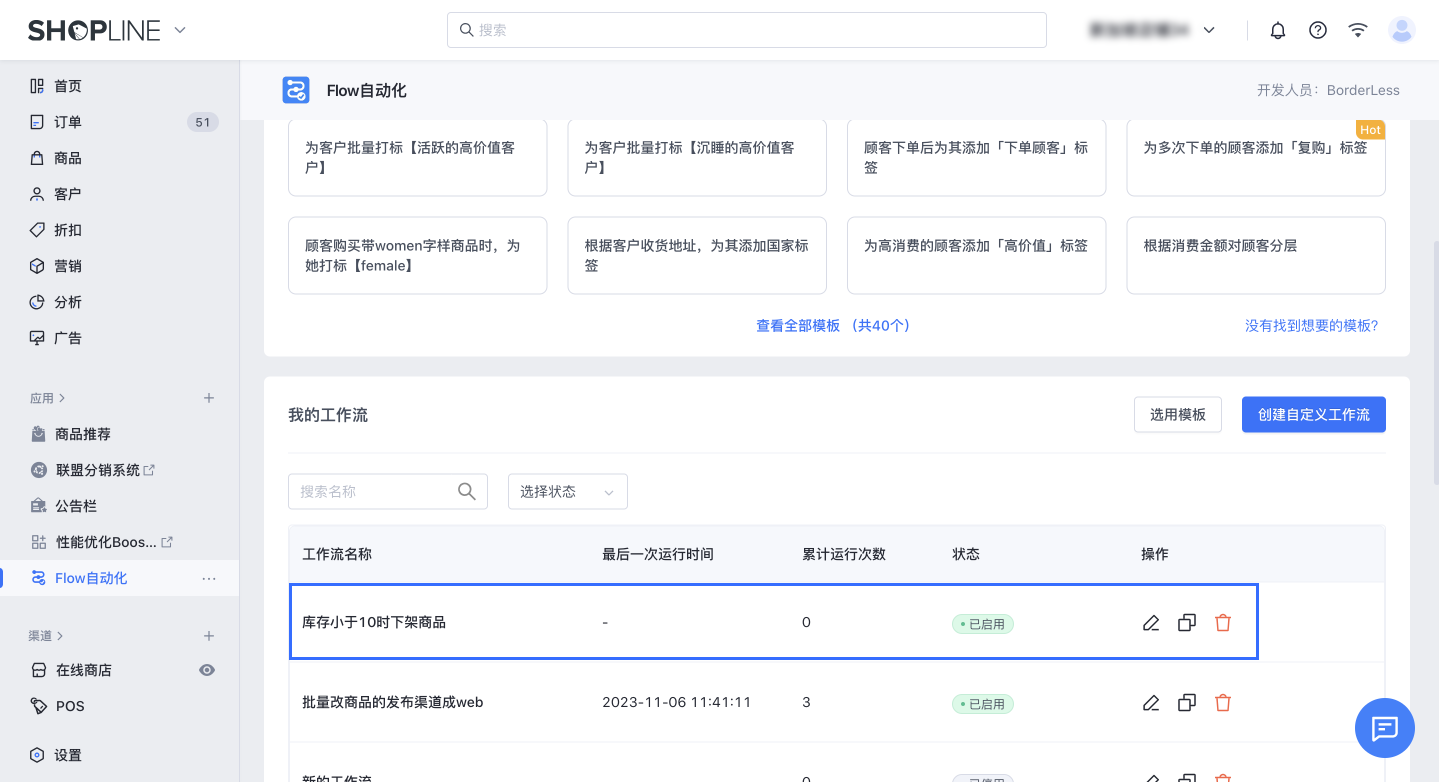Go to 订单 in the sidebar
1439x782 pixels.
tap(68, 122)
